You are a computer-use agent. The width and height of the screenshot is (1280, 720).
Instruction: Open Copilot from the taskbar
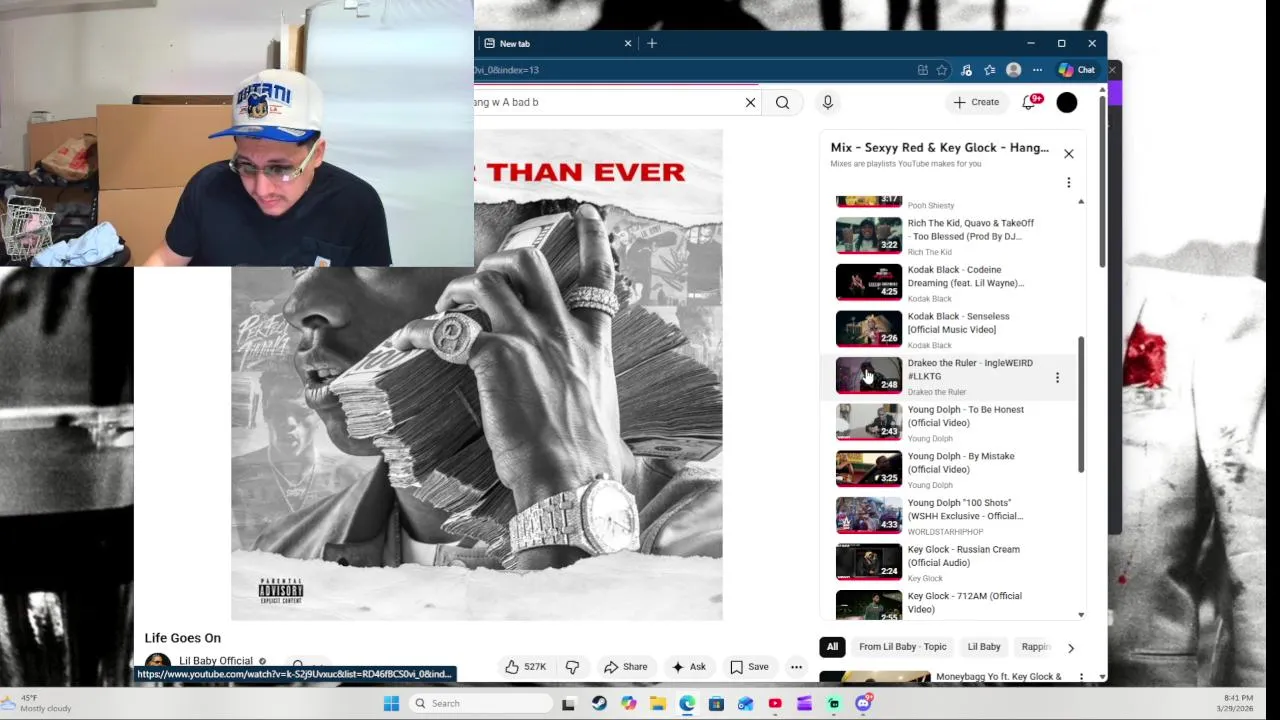coord(628,703)
